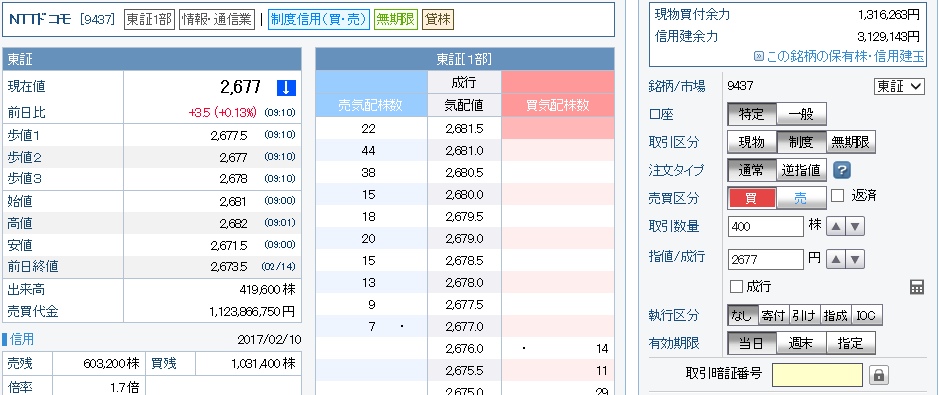Select the 週末 expiry option
Image resolution: width=941 pixels, height=395 pixels.
point(801,343)
